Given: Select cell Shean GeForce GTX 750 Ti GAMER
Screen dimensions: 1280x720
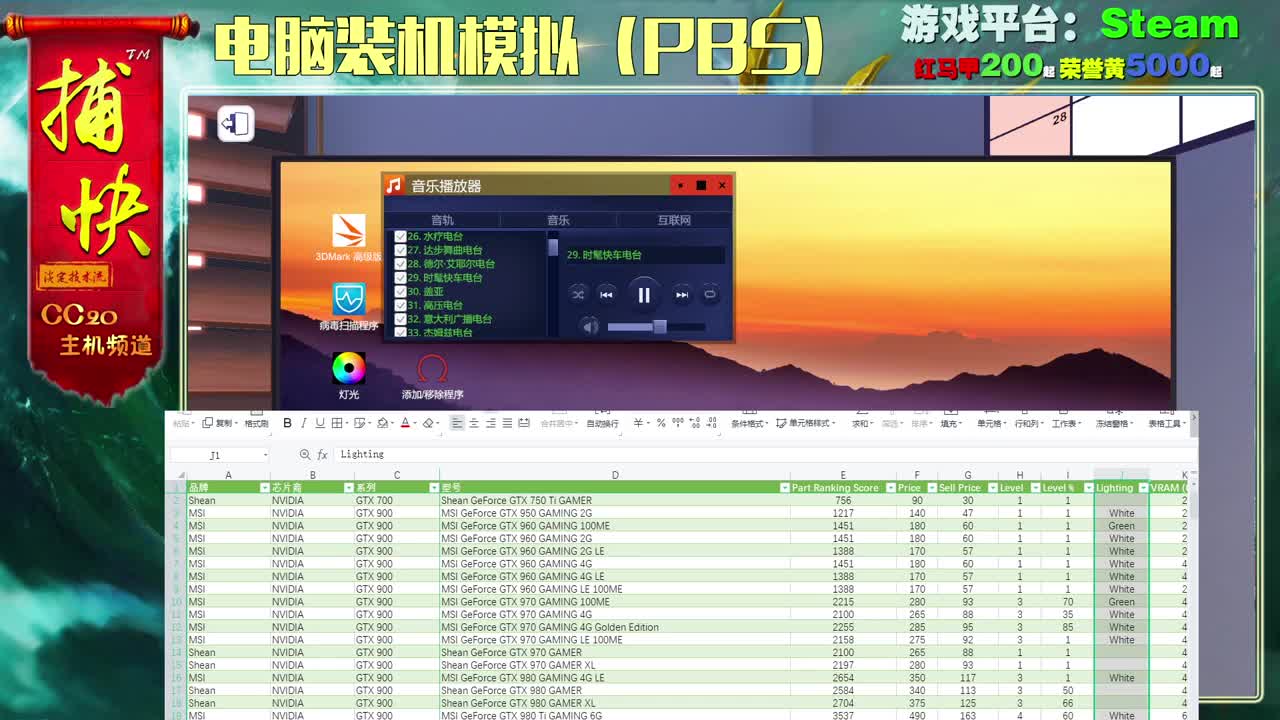Looking at the screenshot, I should click(x=614, y=500).
